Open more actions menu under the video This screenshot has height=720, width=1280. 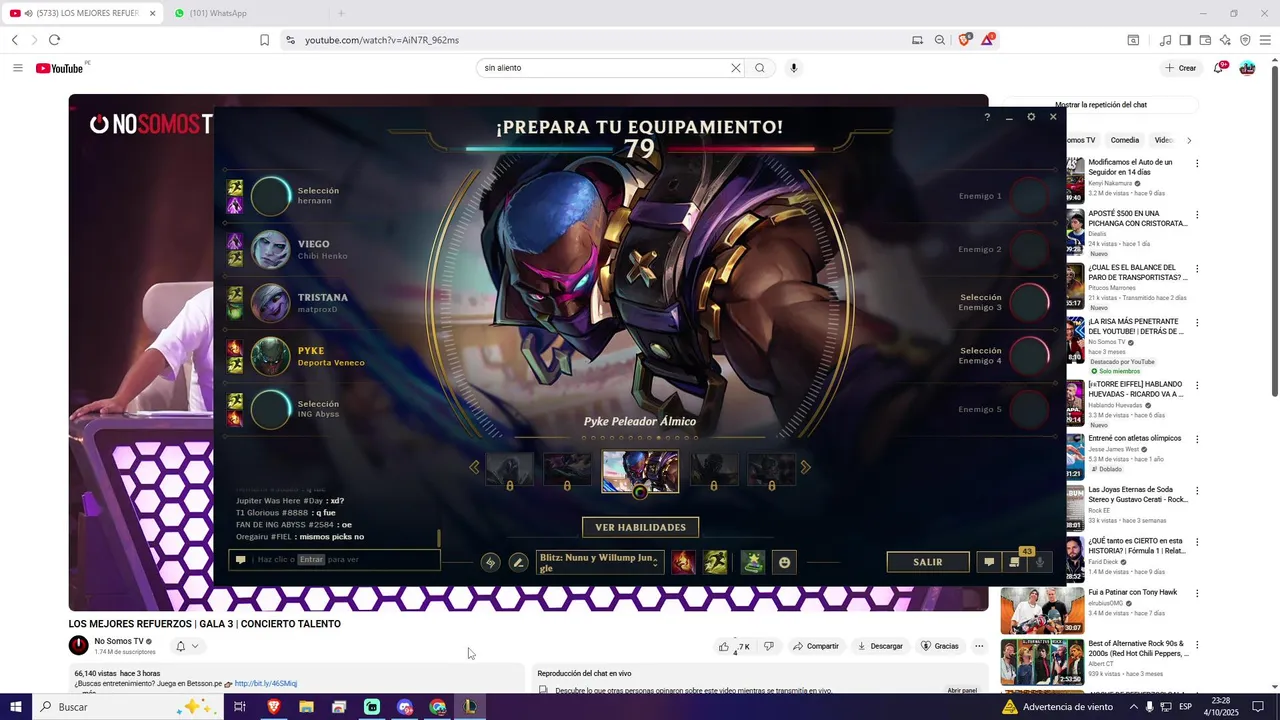coord(979,646)
